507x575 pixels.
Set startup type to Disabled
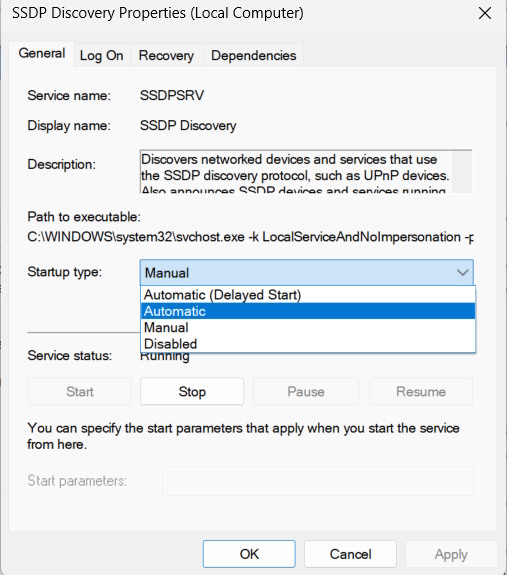[x=308, y=344]
